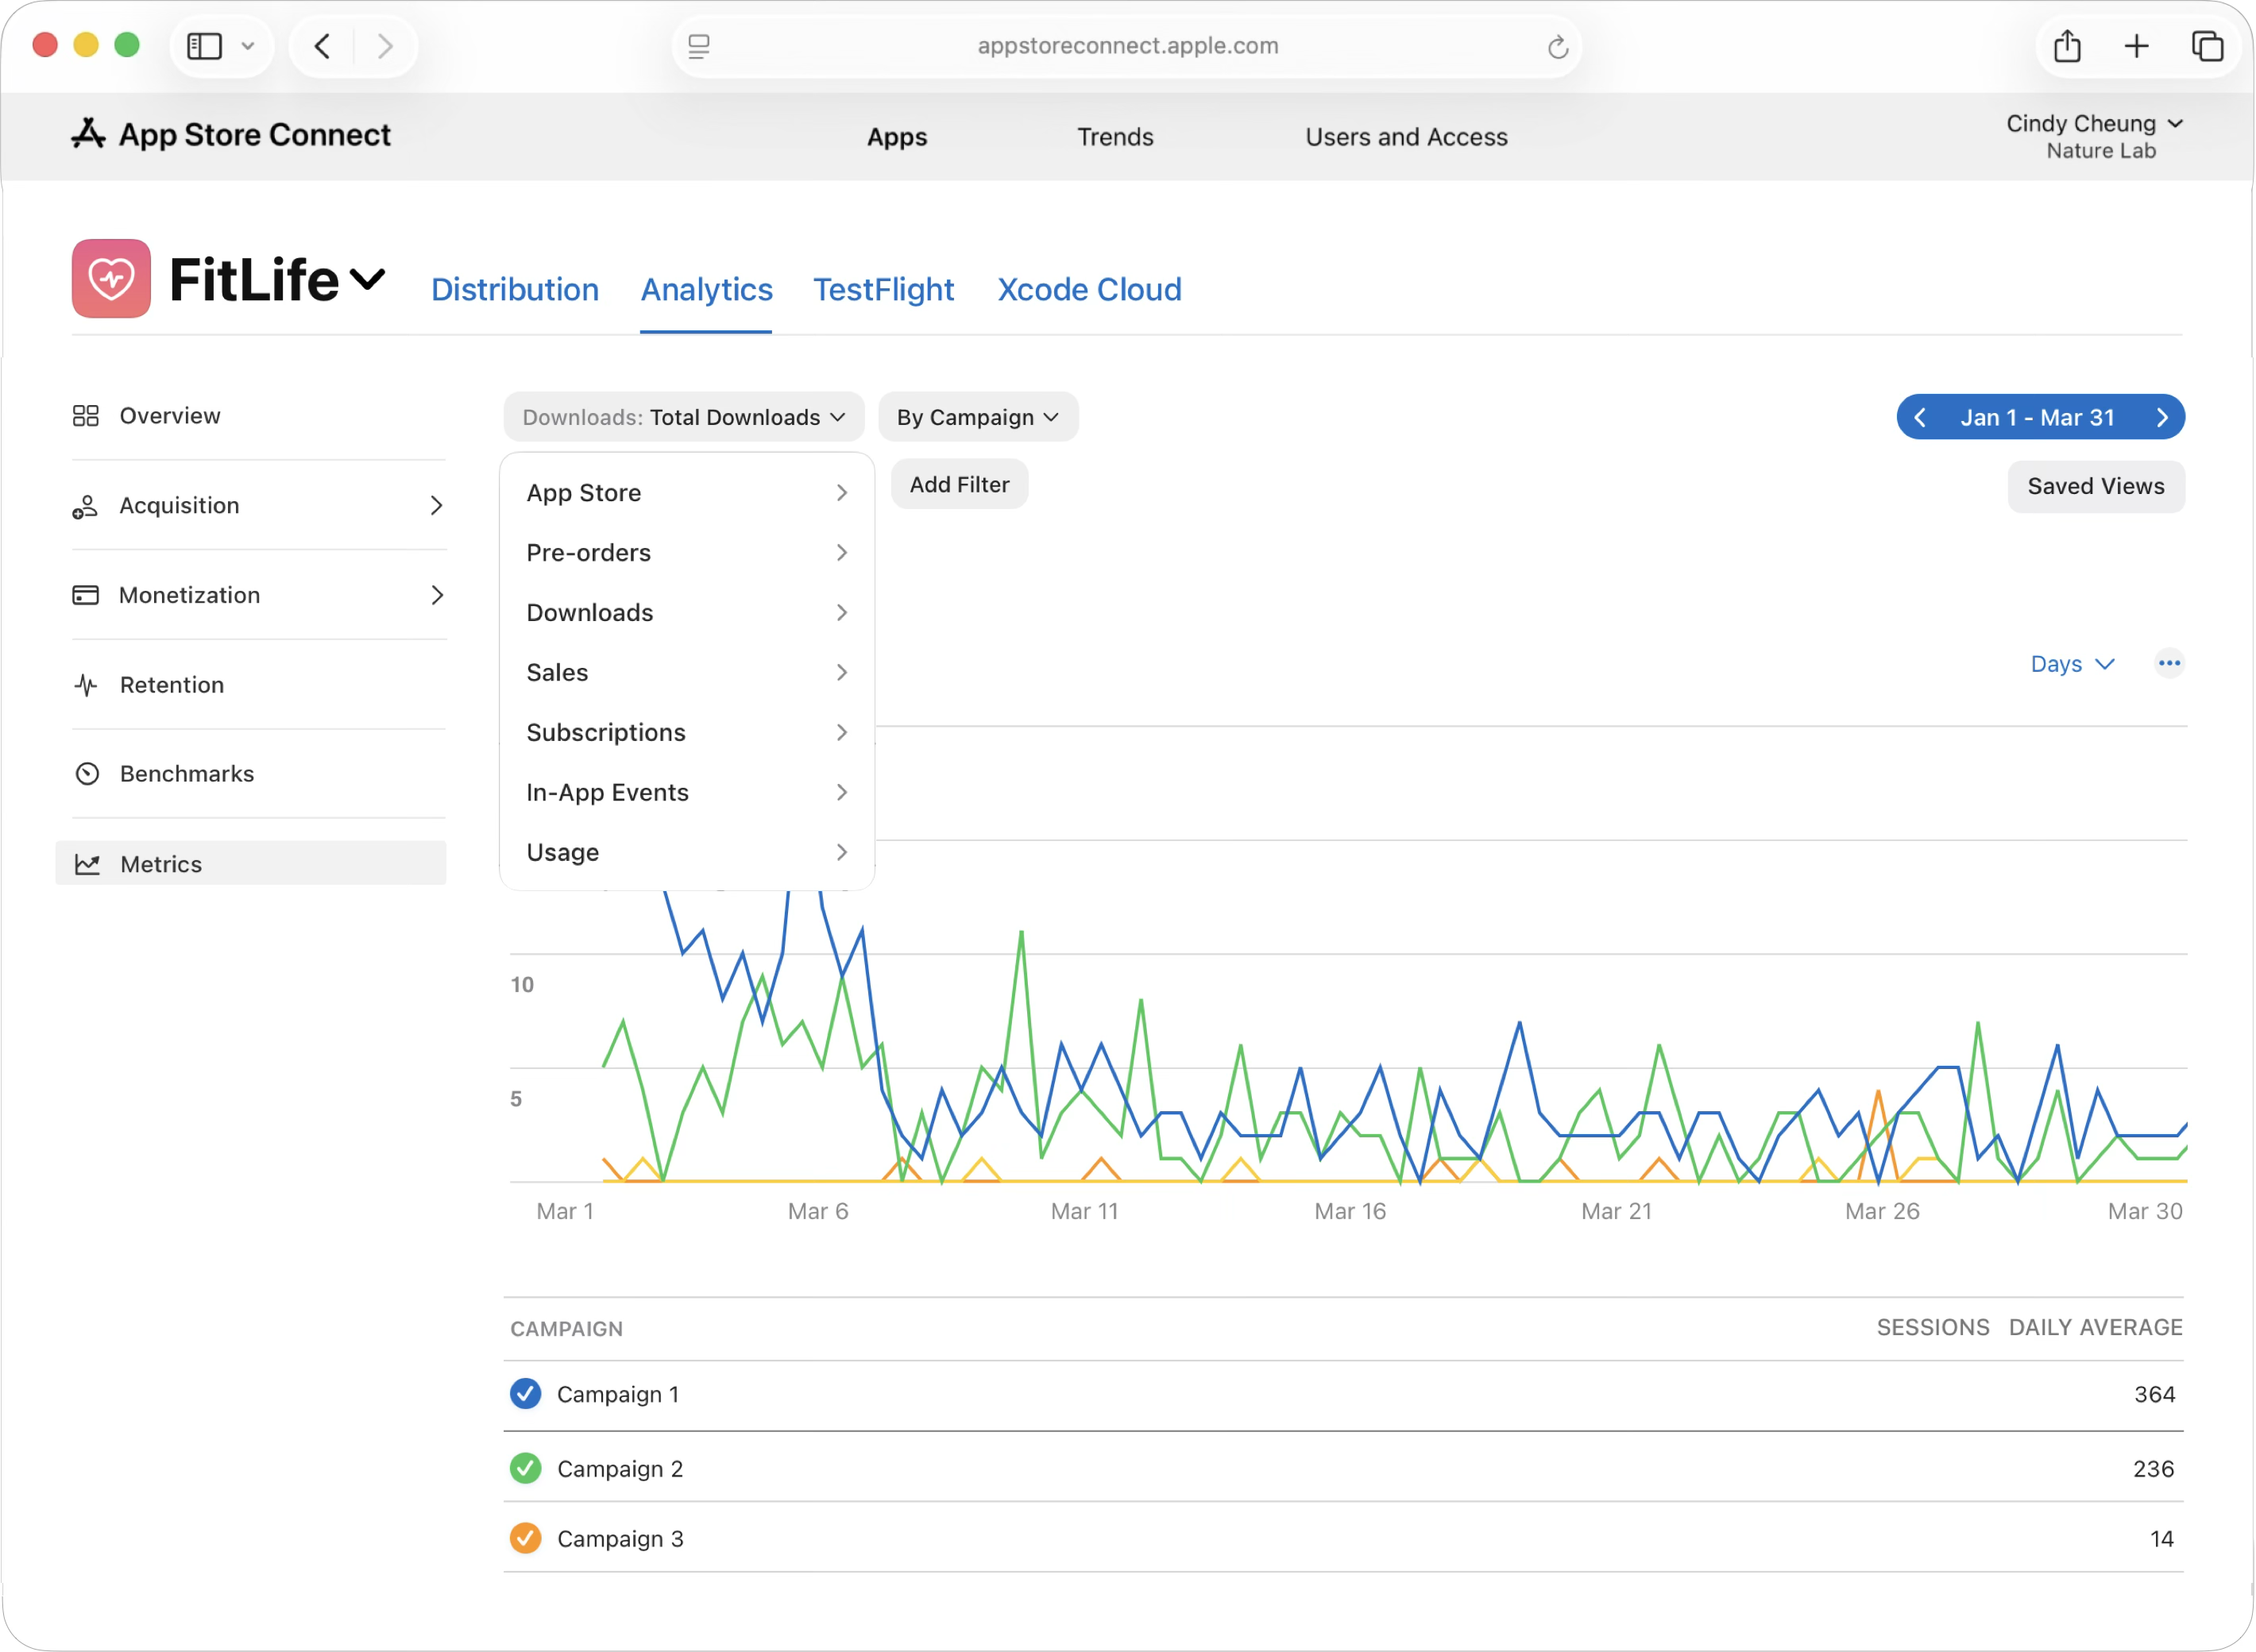
Task: Click the Saved Views button
Action: pyautogui.click(x=2095, y=487)
